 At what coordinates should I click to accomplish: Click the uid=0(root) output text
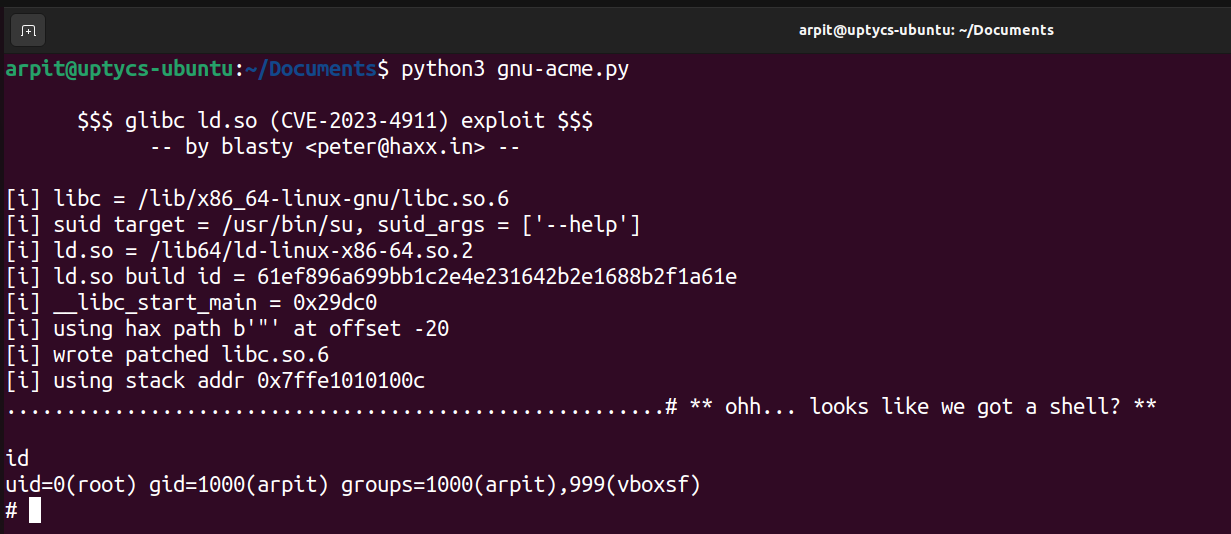(x=72, y=485)
